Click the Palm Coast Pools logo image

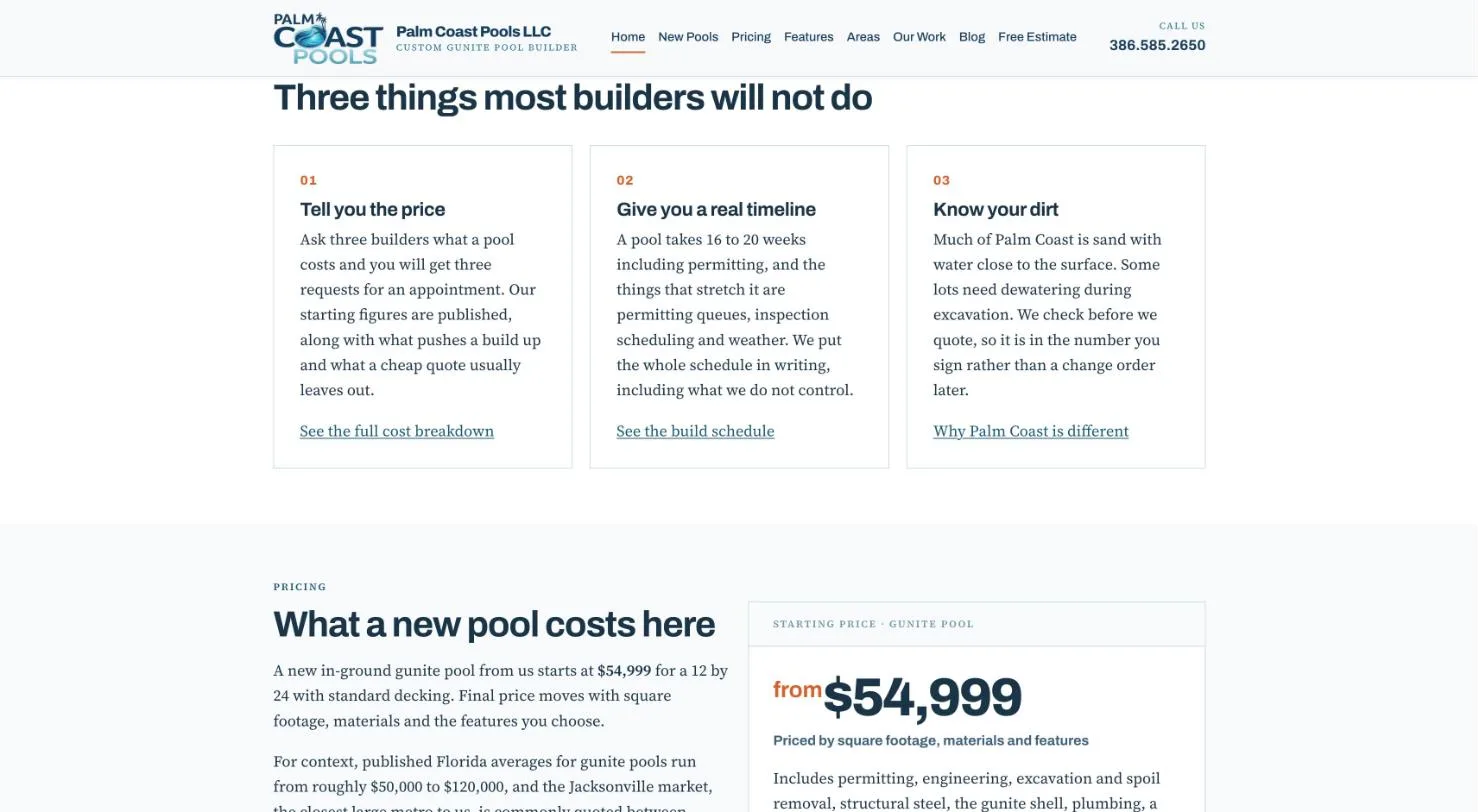point(328,38)
